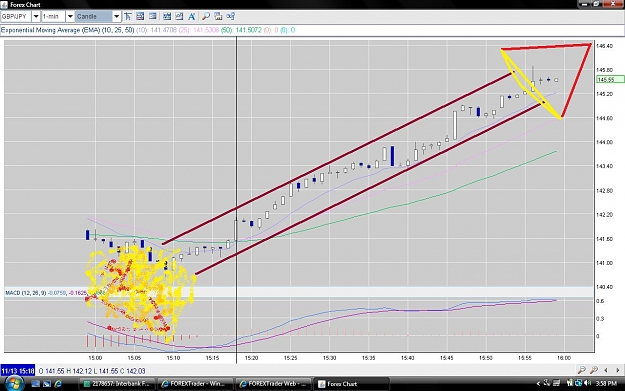Launch Internet Explorer from quick launch

click(58, 384)
